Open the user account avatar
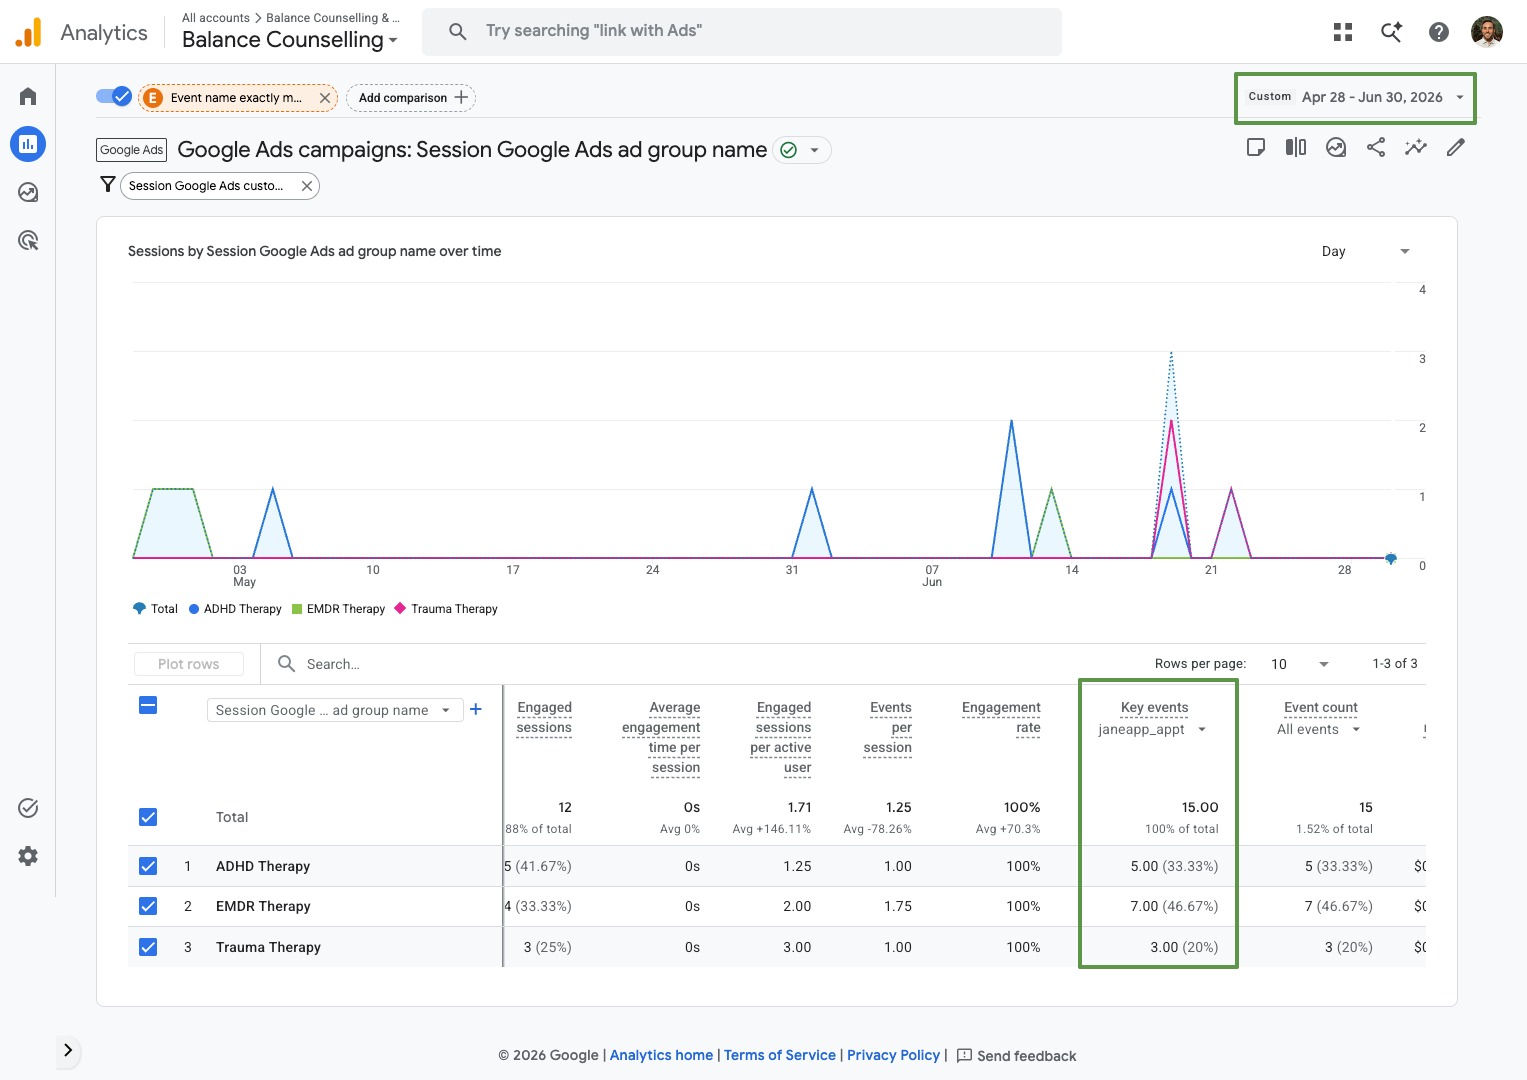The height and width of the screenshot is (1080, 1527). (x=1487, y=32)
